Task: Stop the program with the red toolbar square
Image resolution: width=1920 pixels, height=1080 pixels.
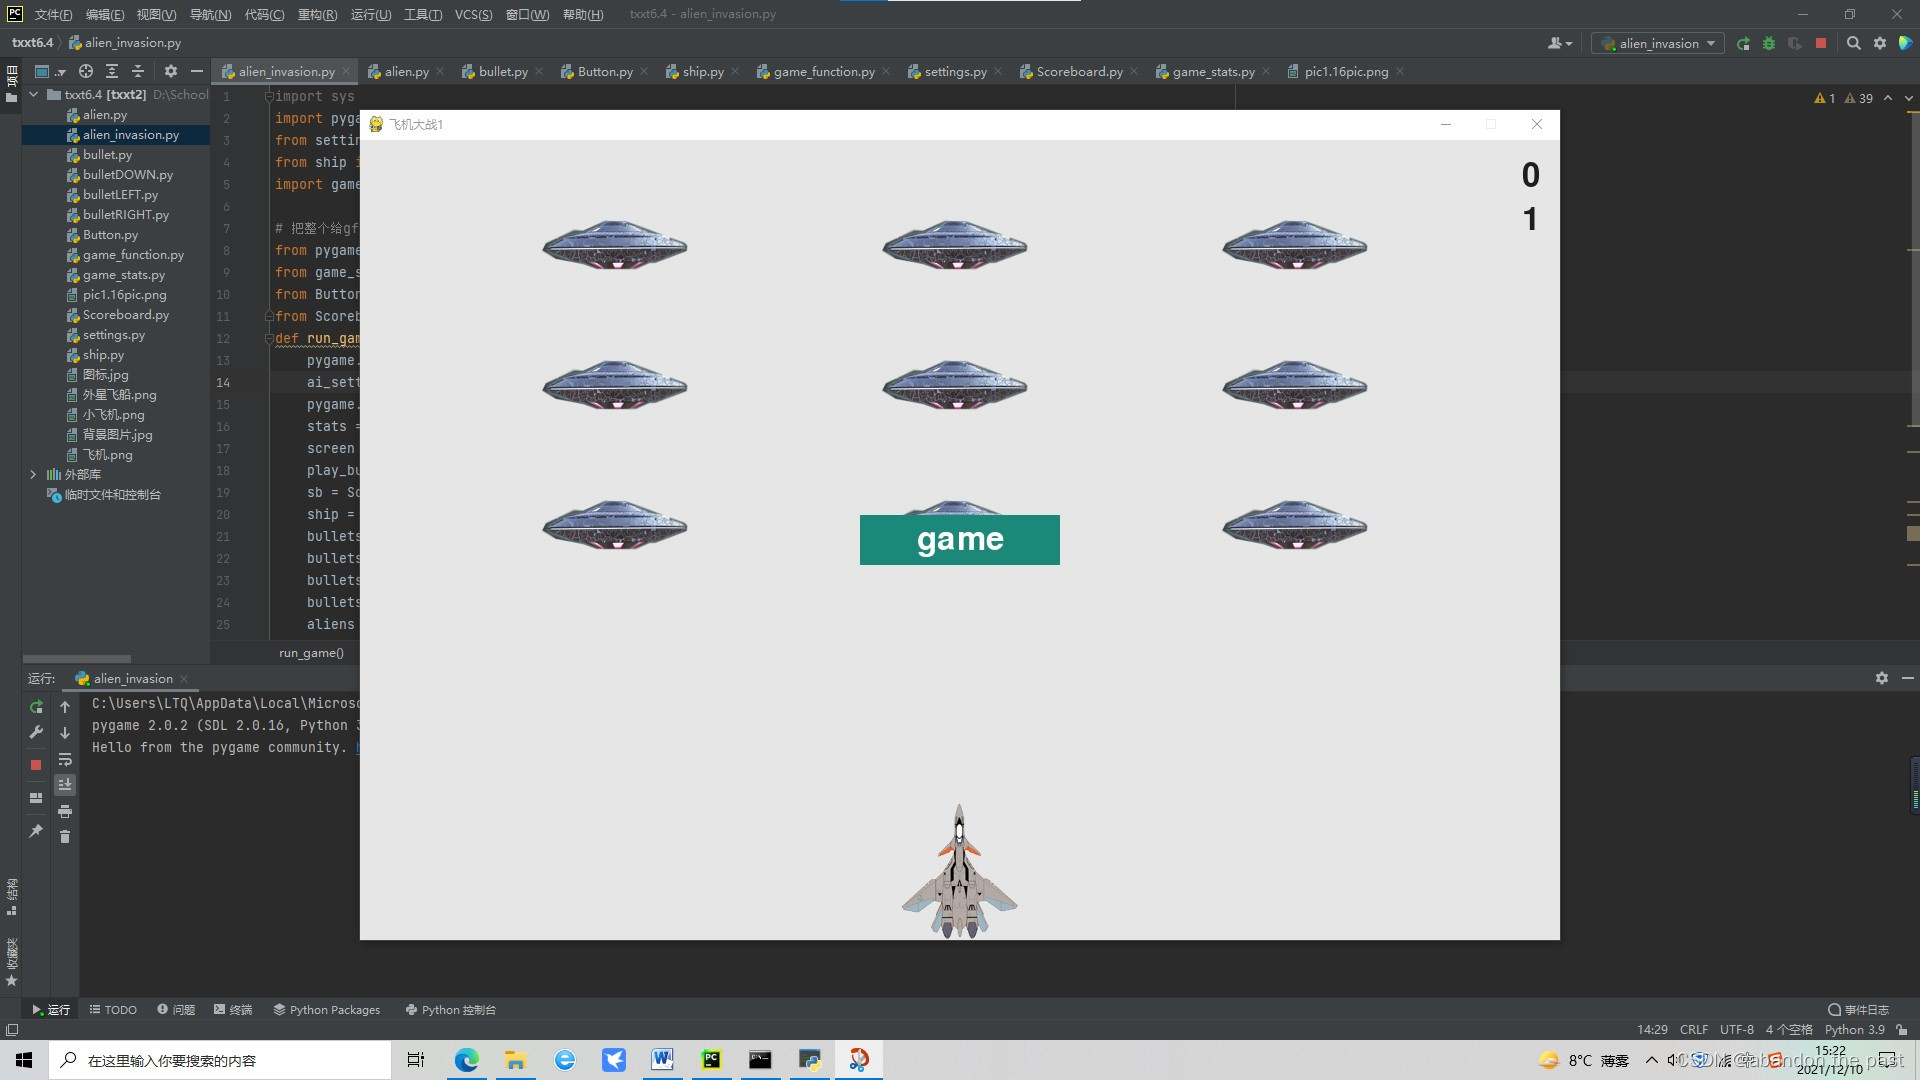Action: point(1821,44)
